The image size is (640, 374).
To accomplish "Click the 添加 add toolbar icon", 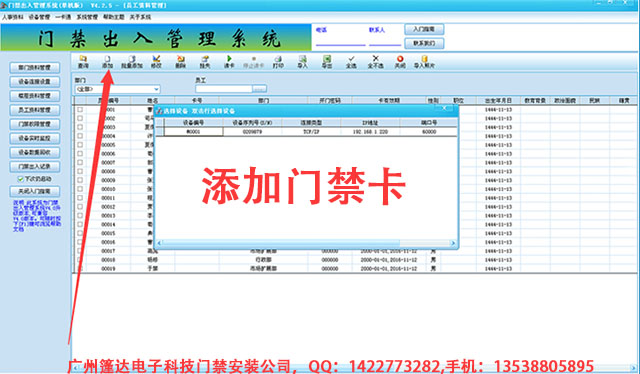I will [107, 62].
